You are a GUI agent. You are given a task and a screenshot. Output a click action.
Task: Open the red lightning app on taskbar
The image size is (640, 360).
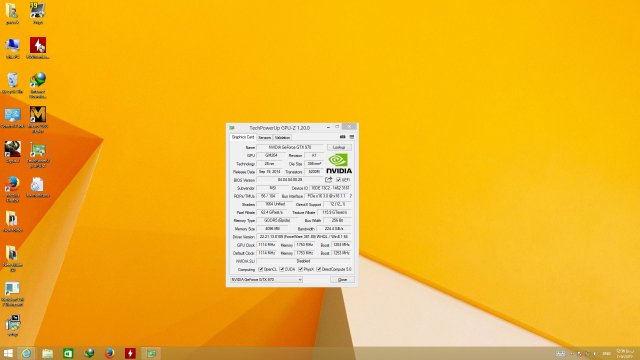(x=130, y=353)
